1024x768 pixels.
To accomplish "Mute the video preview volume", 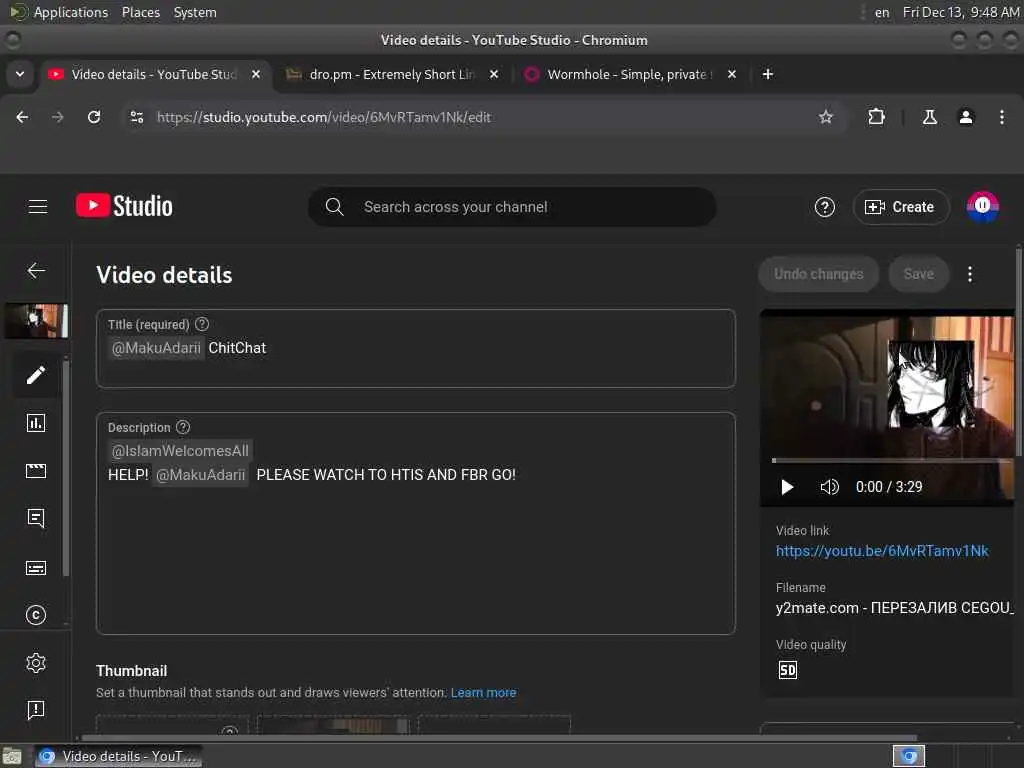I will coord(829,487).
